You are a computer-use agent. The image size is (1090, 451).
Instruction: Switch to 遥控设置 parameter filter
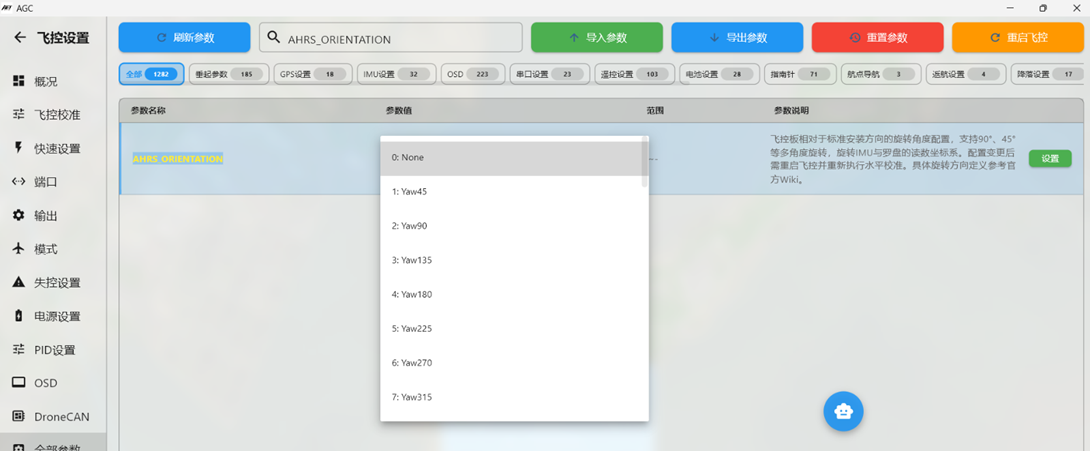click(634, 74)
